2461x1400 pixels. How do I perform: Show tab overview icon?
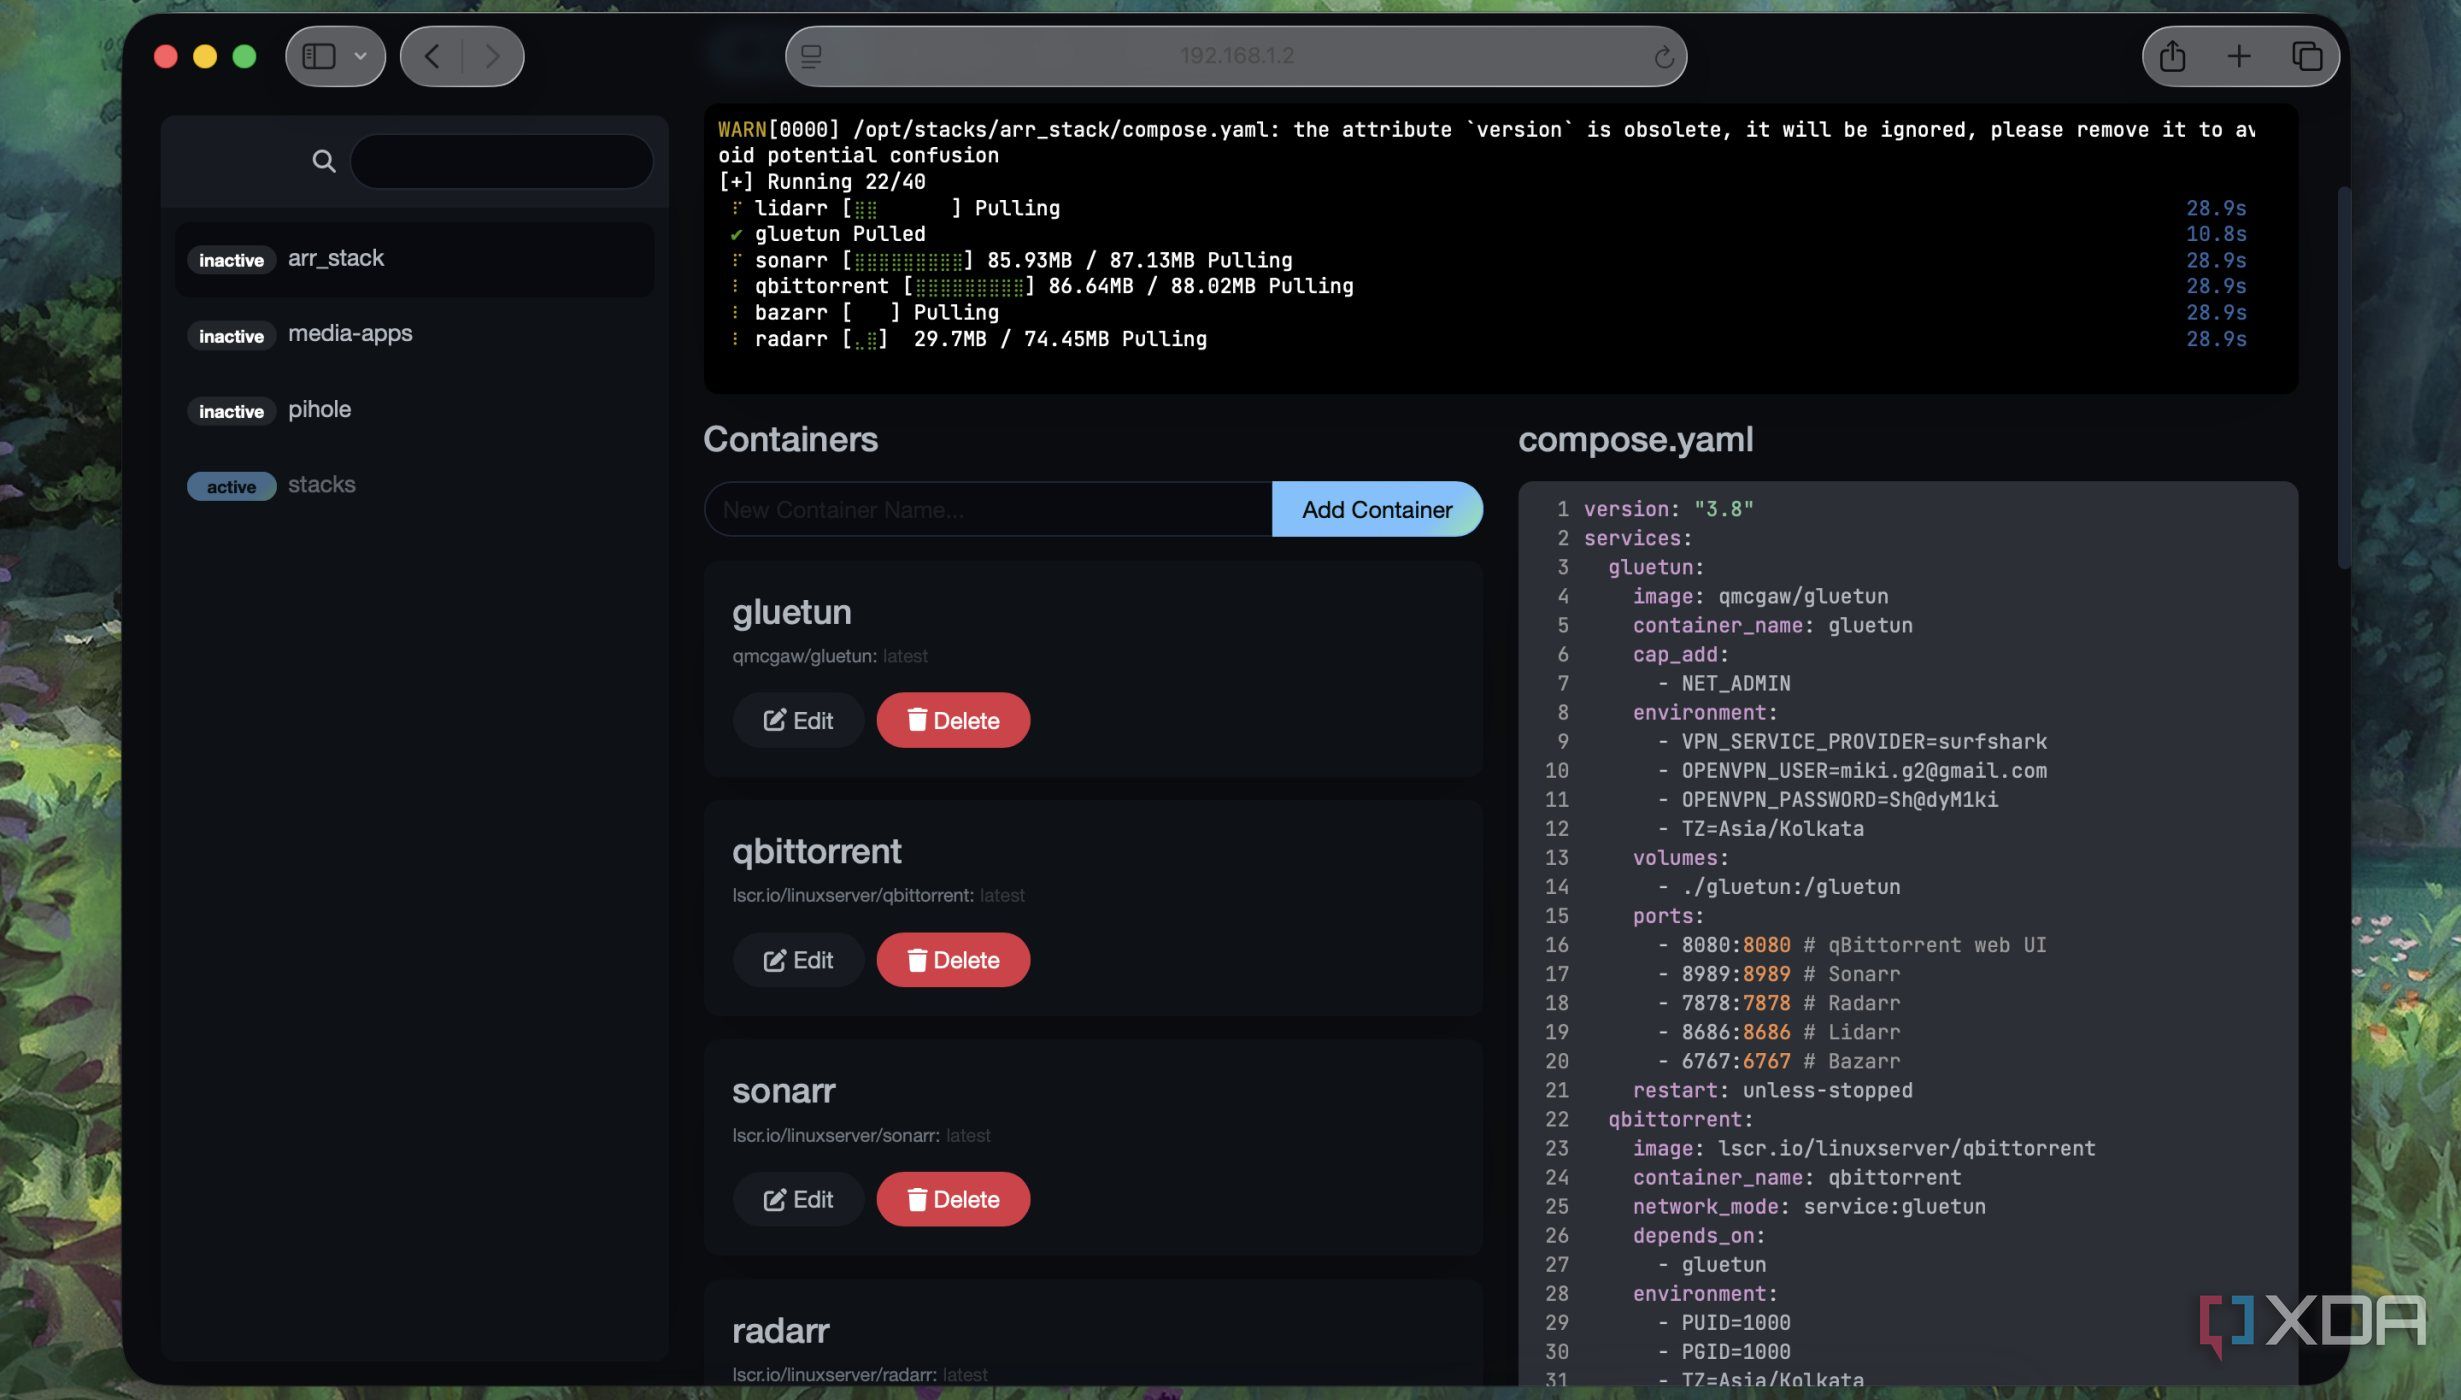point(2307,56)
